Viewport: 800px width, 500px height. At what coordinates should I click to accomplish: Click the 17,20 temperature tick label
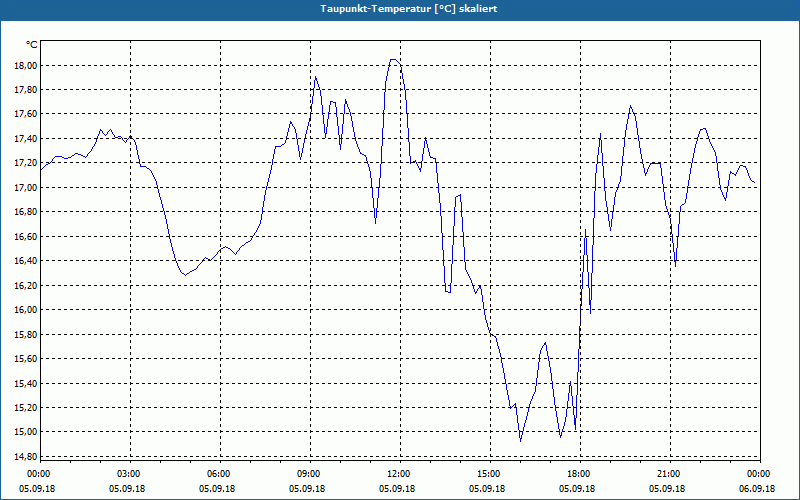point(26,163)
